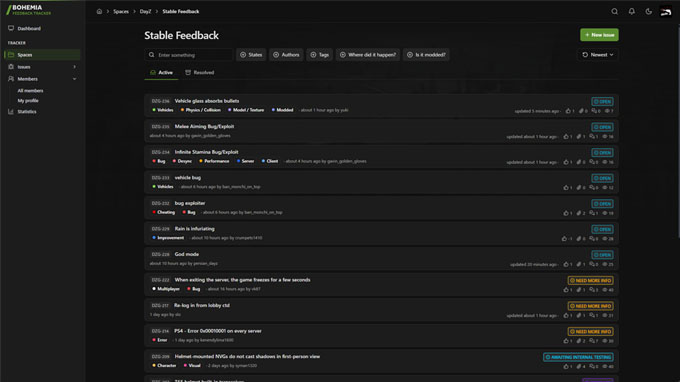Open issue 'vehicle bug'
680x382 pixels.
point(188,178)
